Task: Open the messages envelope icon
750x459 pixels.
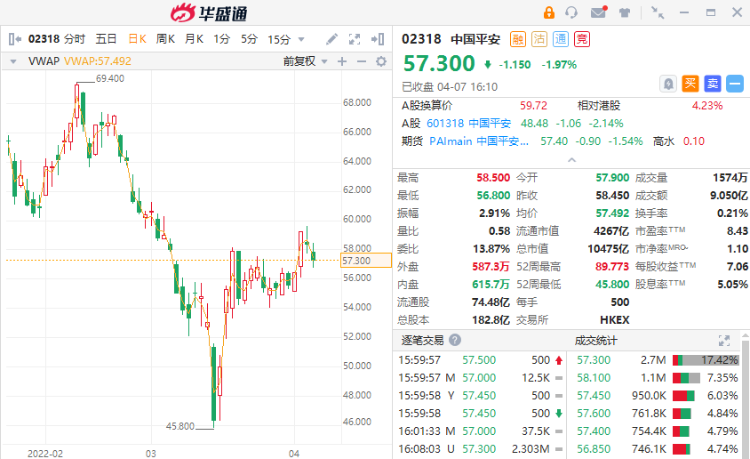Action: (598, 12)
